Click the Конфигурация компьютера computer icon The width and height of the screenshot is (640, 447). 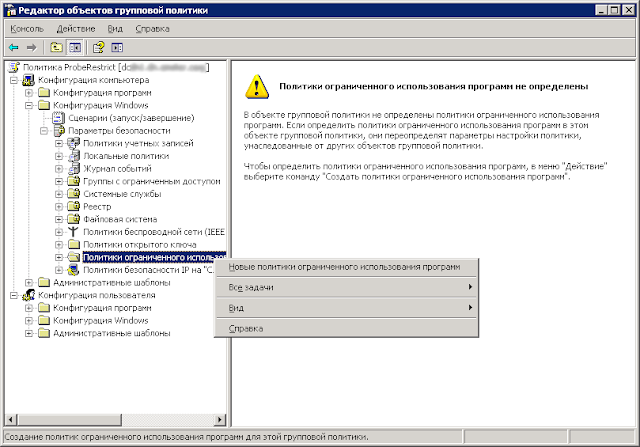click(29, 80)
